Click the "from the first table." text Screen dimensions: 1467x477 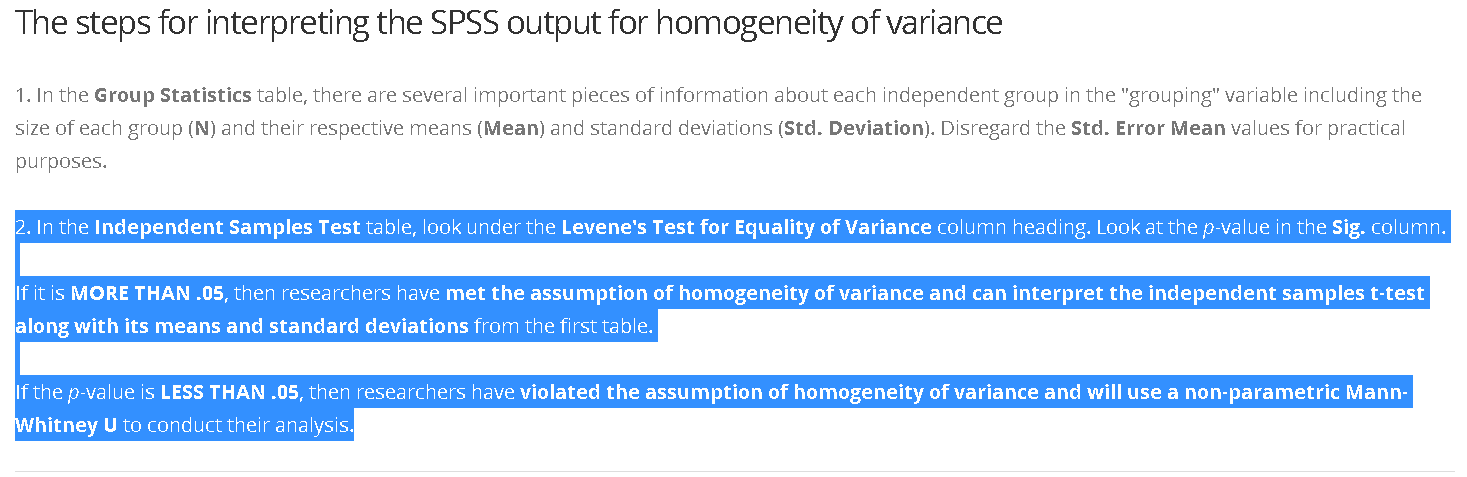coord(564,326)
